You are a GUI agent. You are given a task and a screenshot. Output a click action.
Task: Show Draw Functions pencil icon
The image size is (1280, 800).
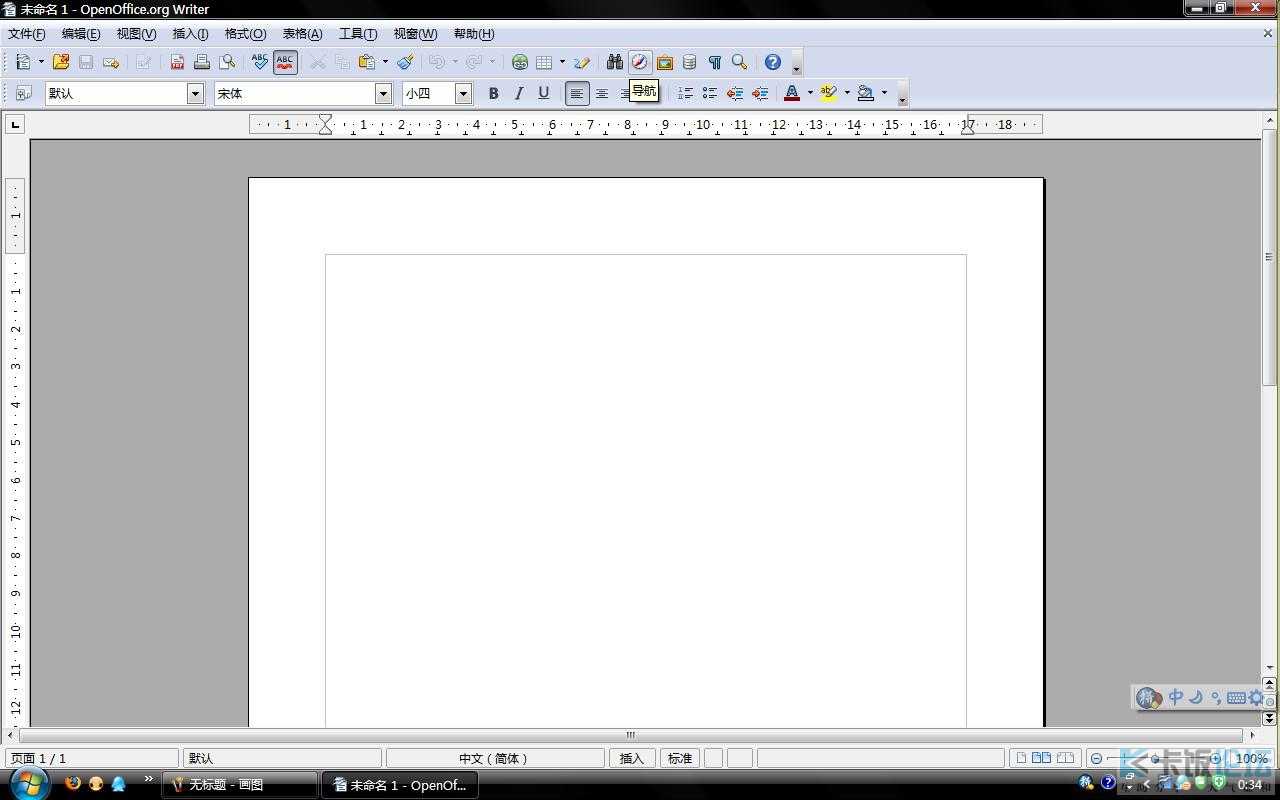(582, 62)
